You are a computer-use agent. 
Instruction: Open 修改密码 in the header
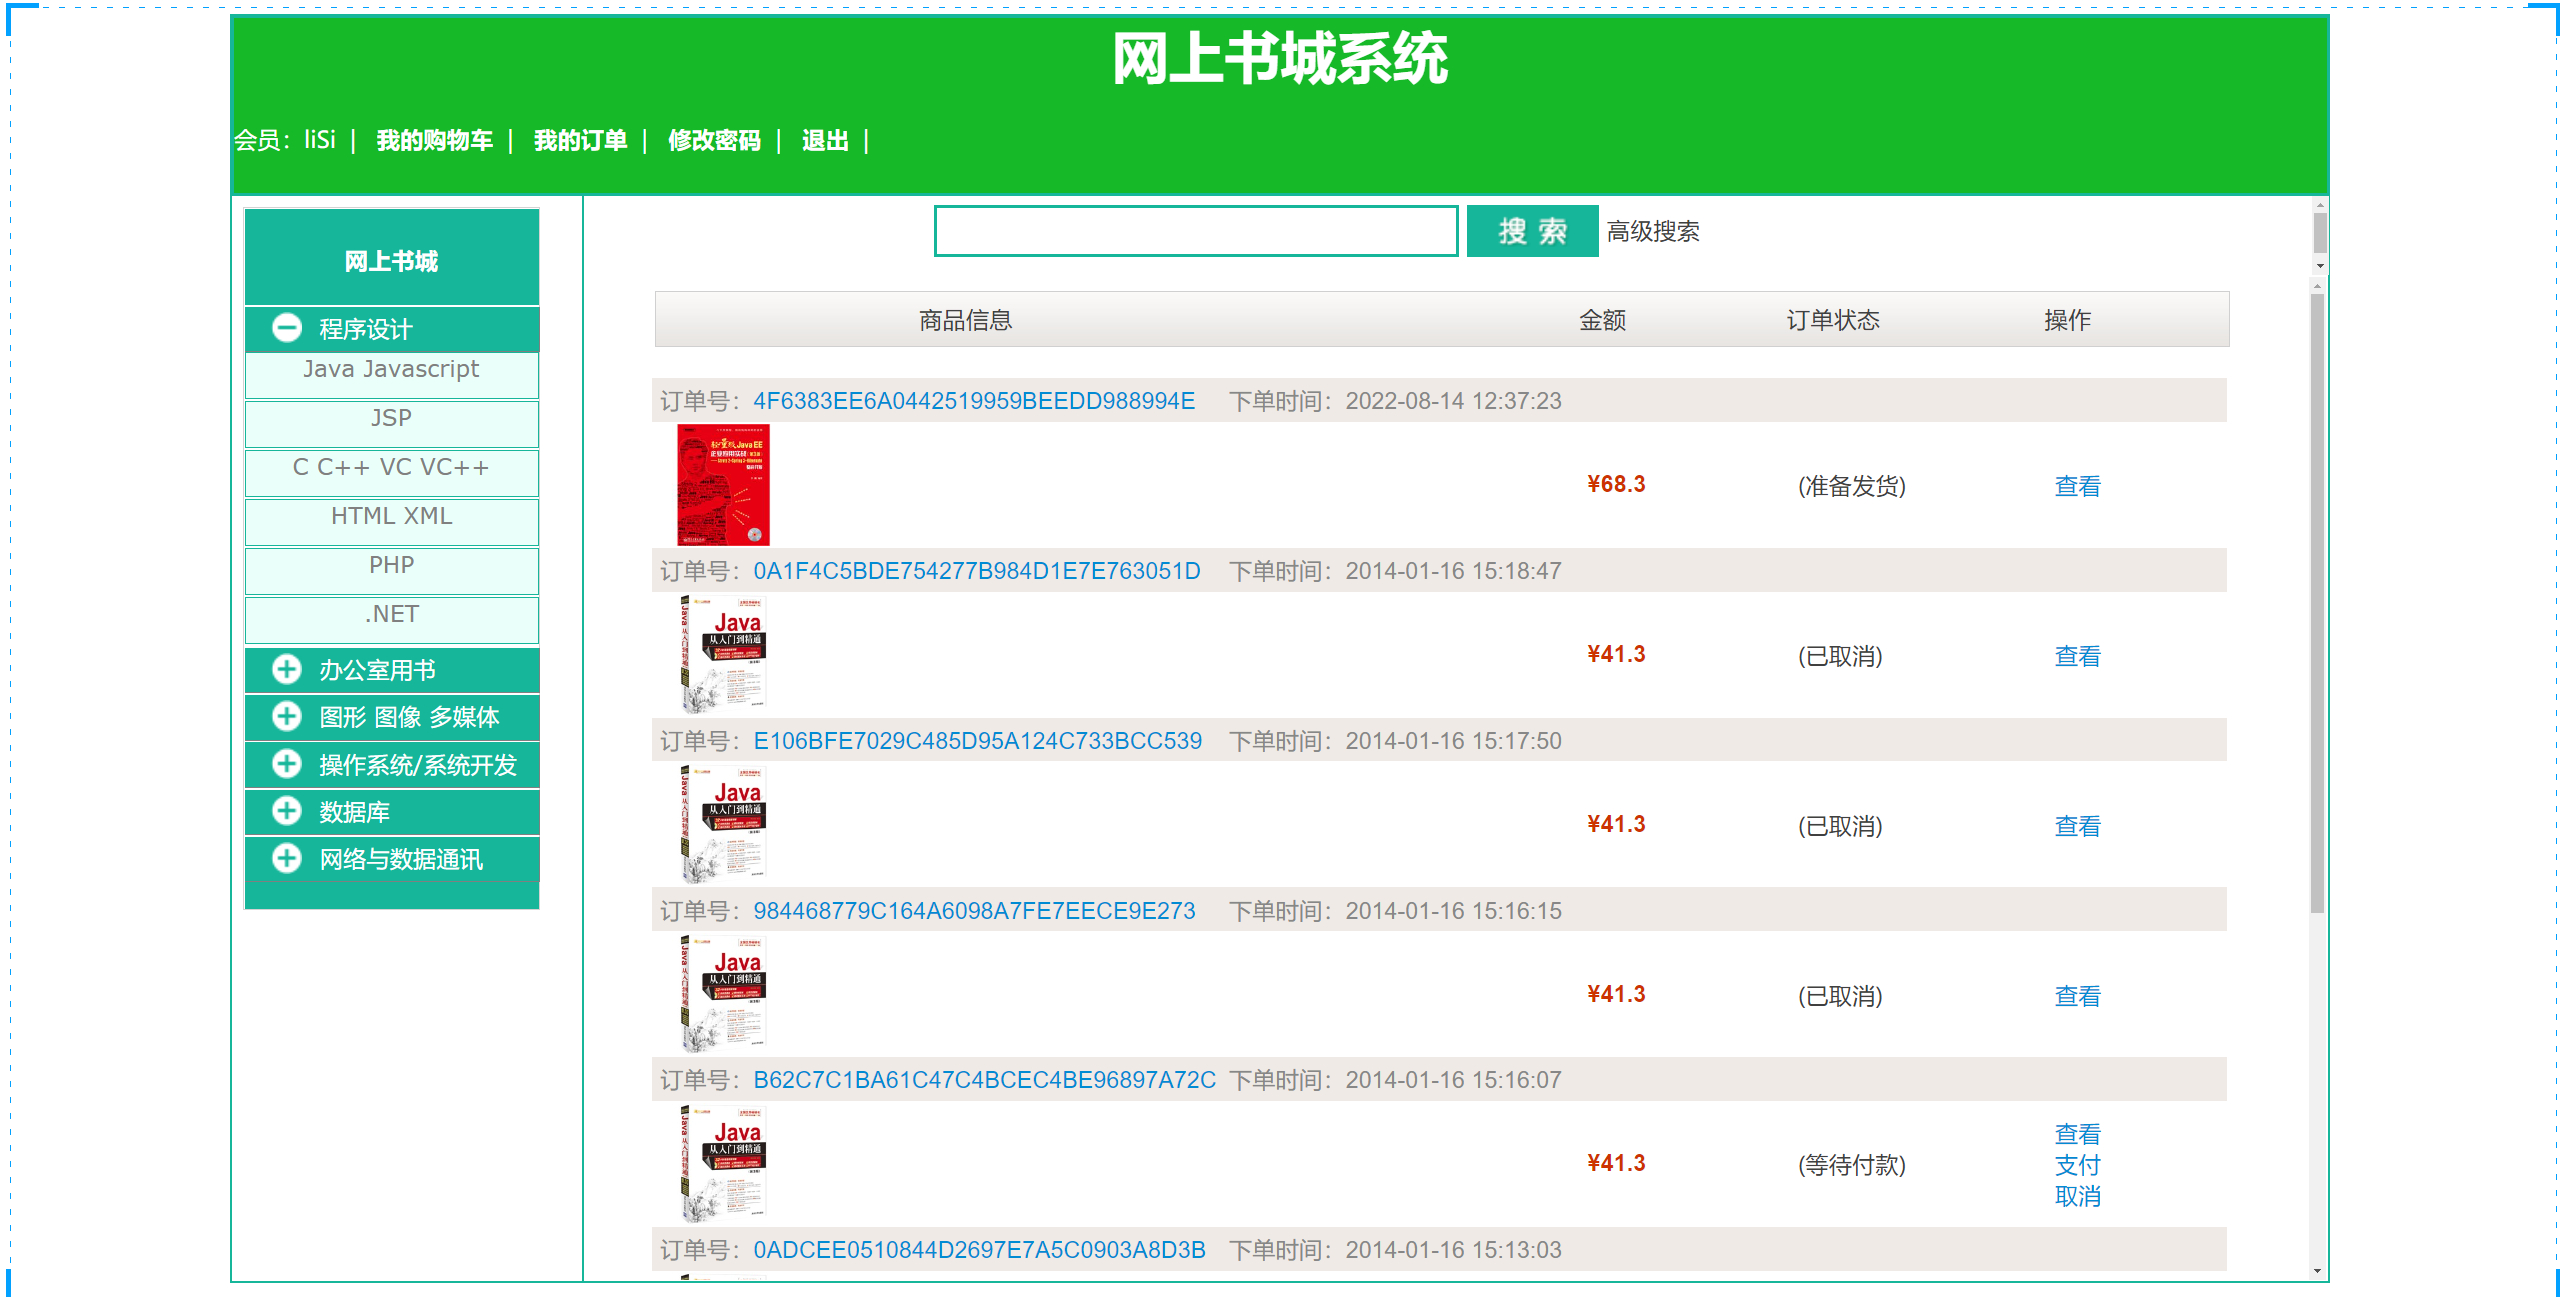(x=714, y=140)
